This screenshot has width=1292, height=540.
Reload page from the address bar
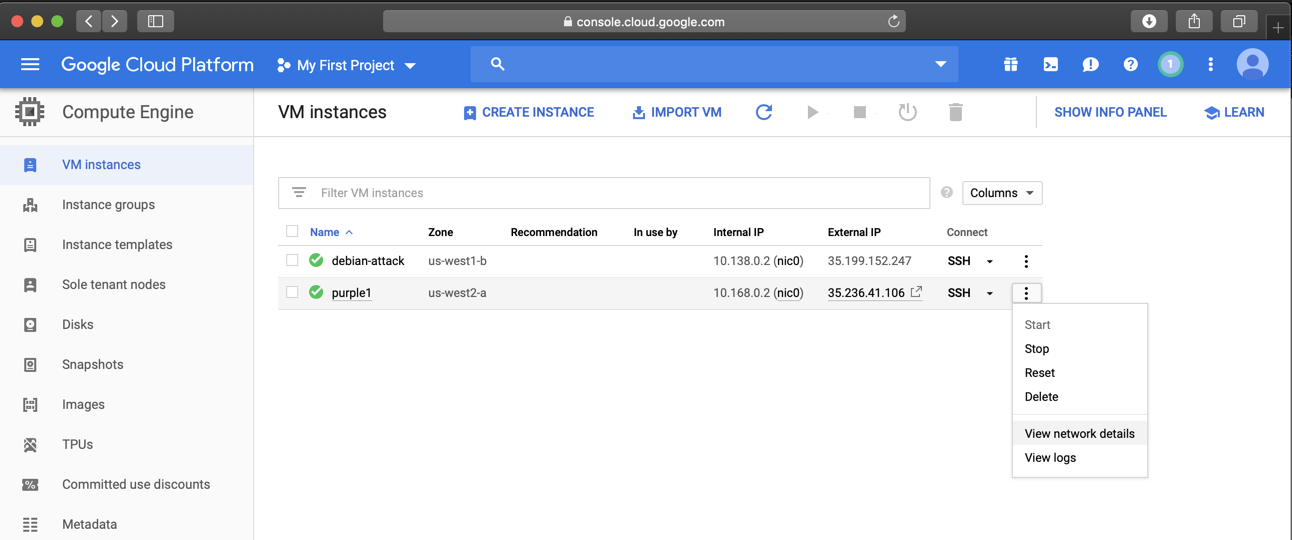click(x=894, y=21)
